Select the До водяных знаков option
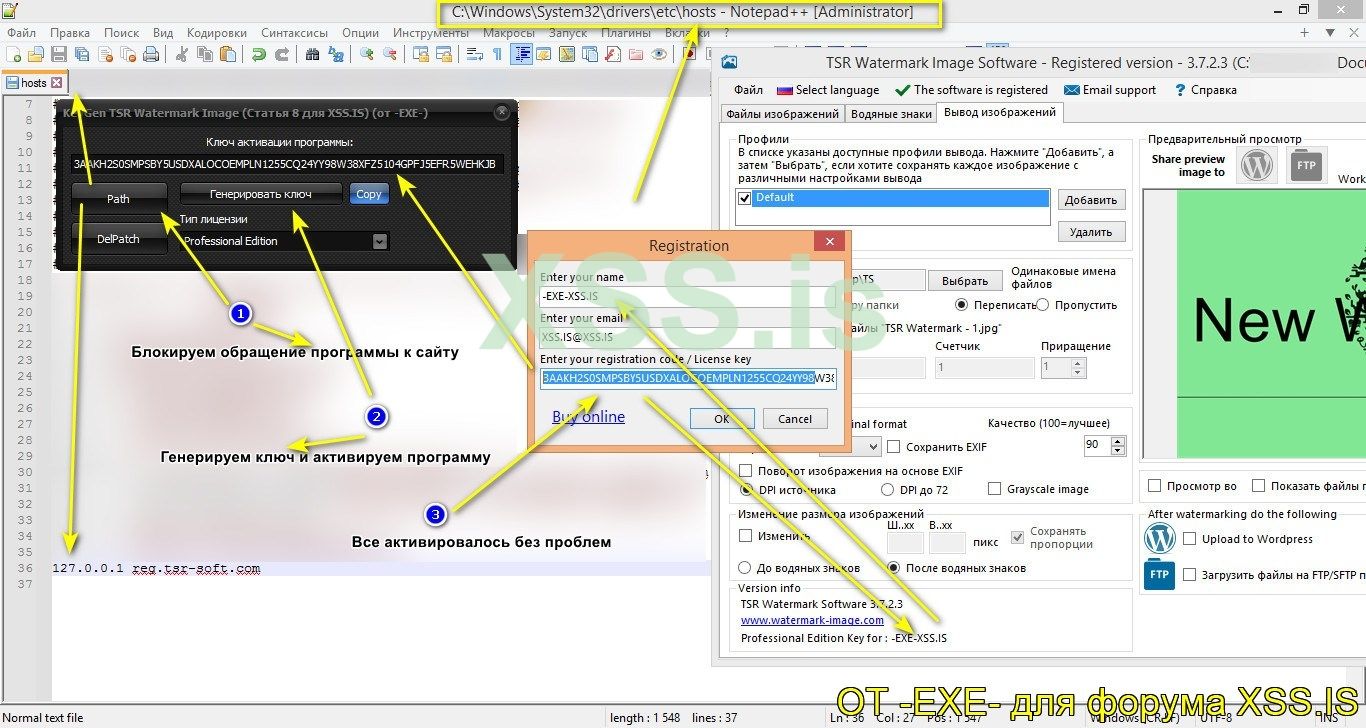 click(x=746, y=568)
